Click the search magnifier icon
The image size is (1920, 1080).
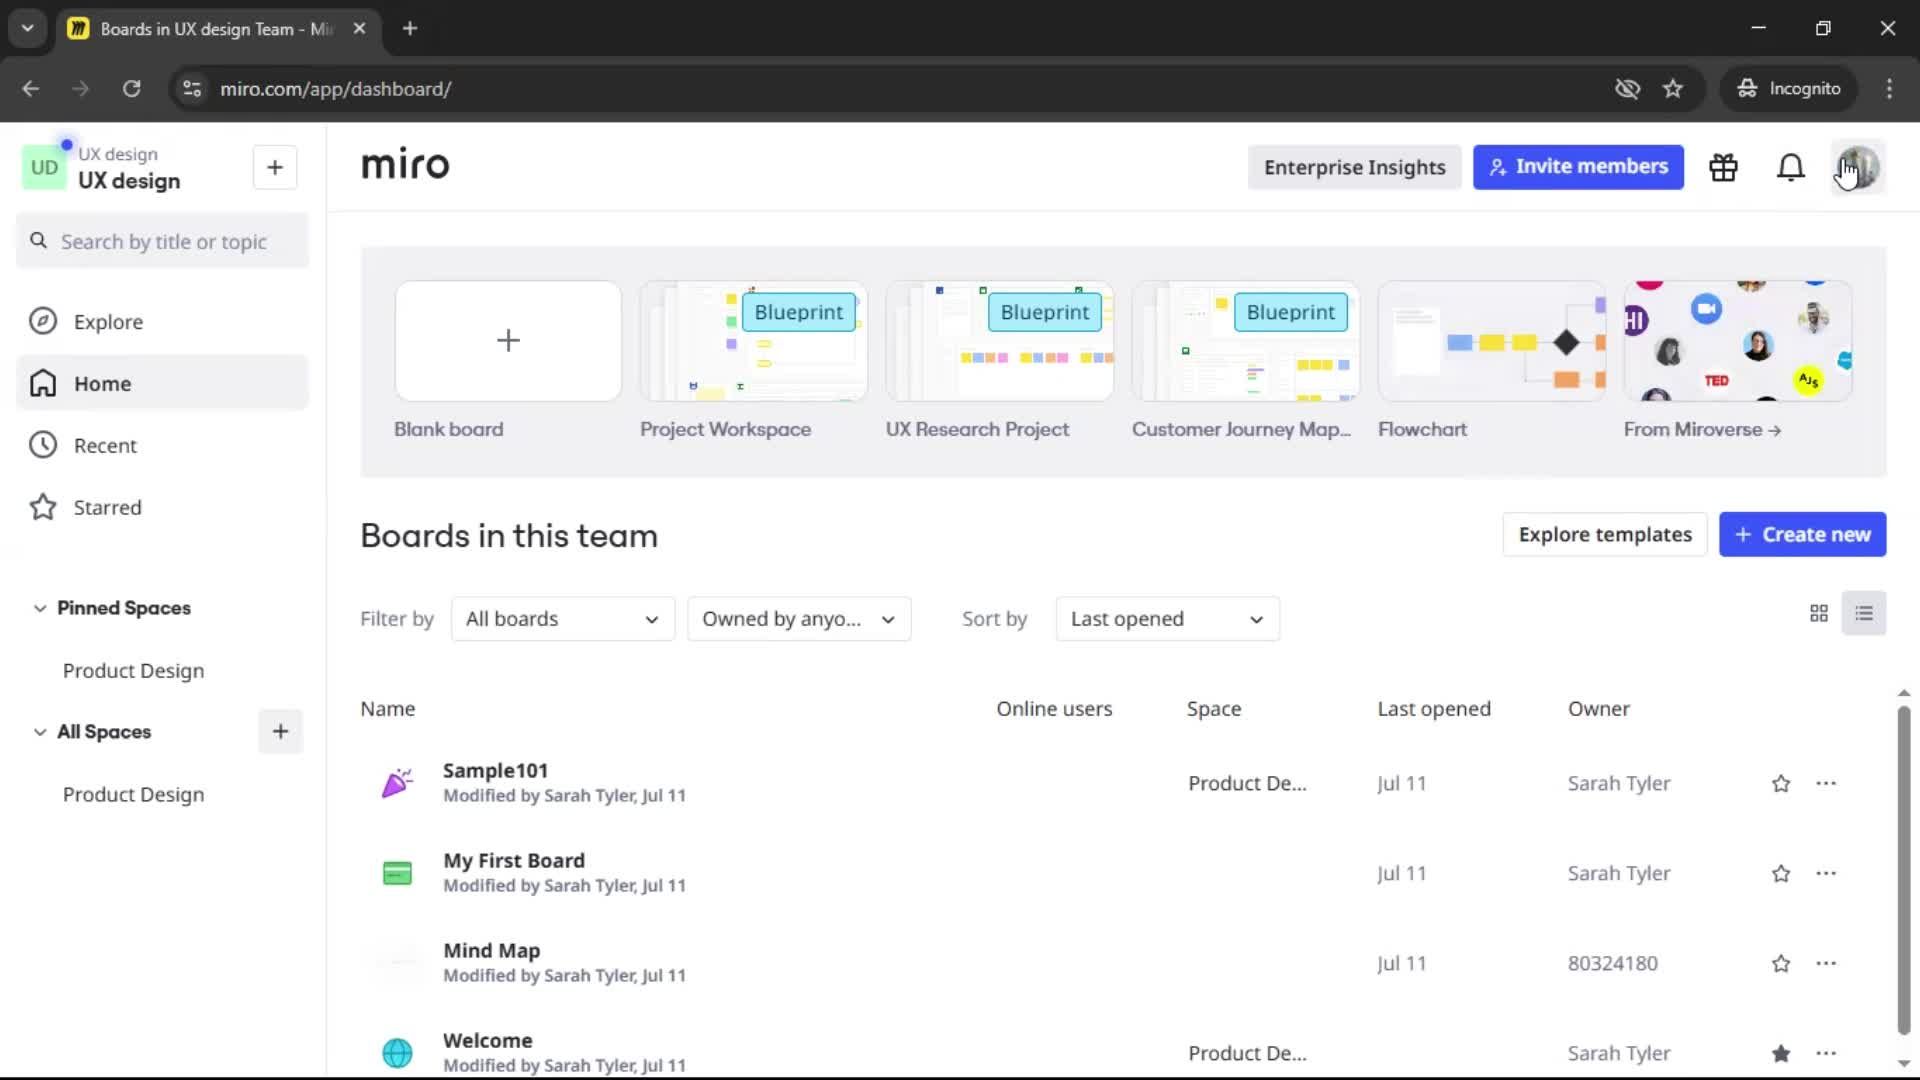tap(38, 241)
